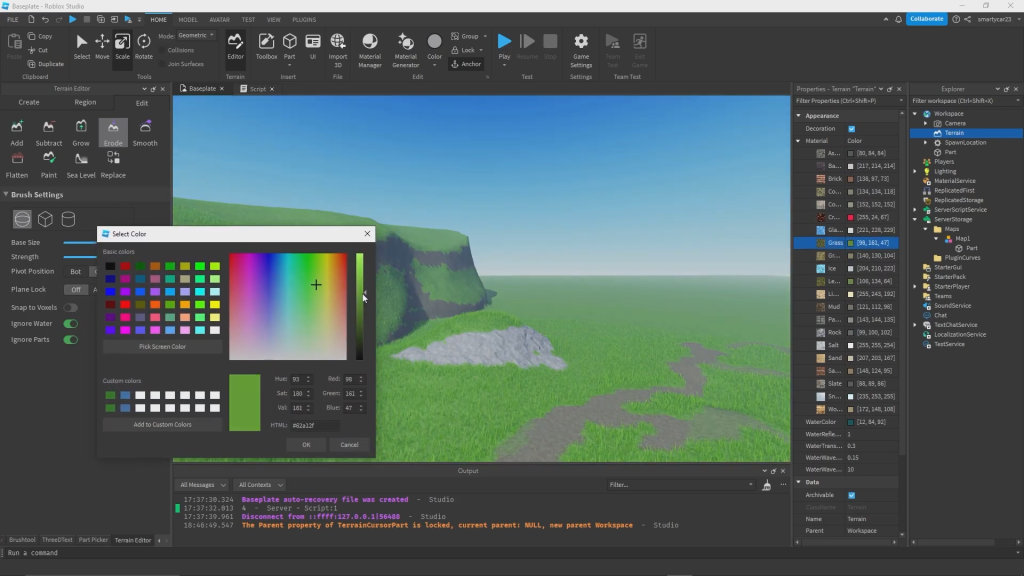
Task: Activate the Select tool in ribbon
Action: tap(82, 47)
